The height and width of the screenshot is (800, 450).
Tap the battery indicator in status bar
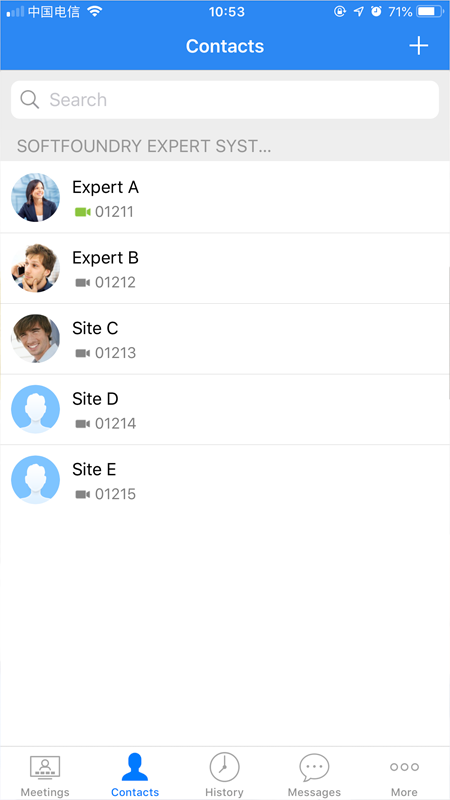click(430, 11)
